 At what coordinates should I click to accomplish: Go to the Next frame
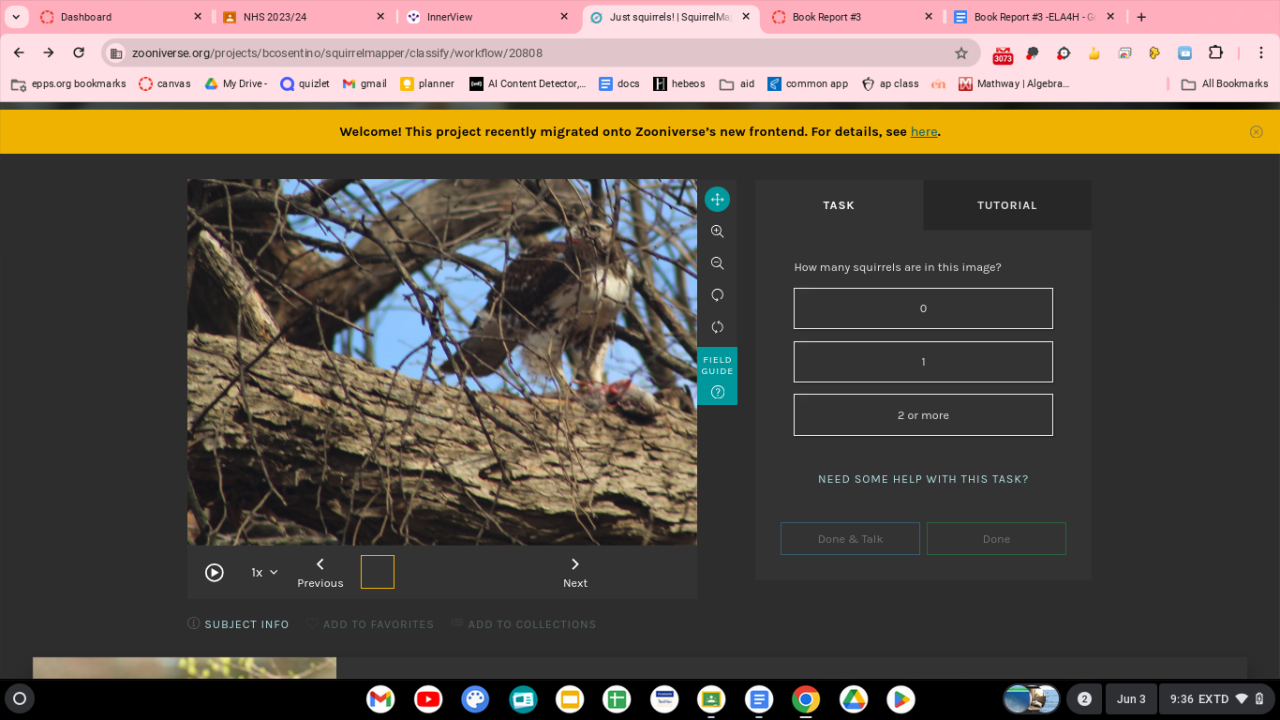[x=575, y=573]
